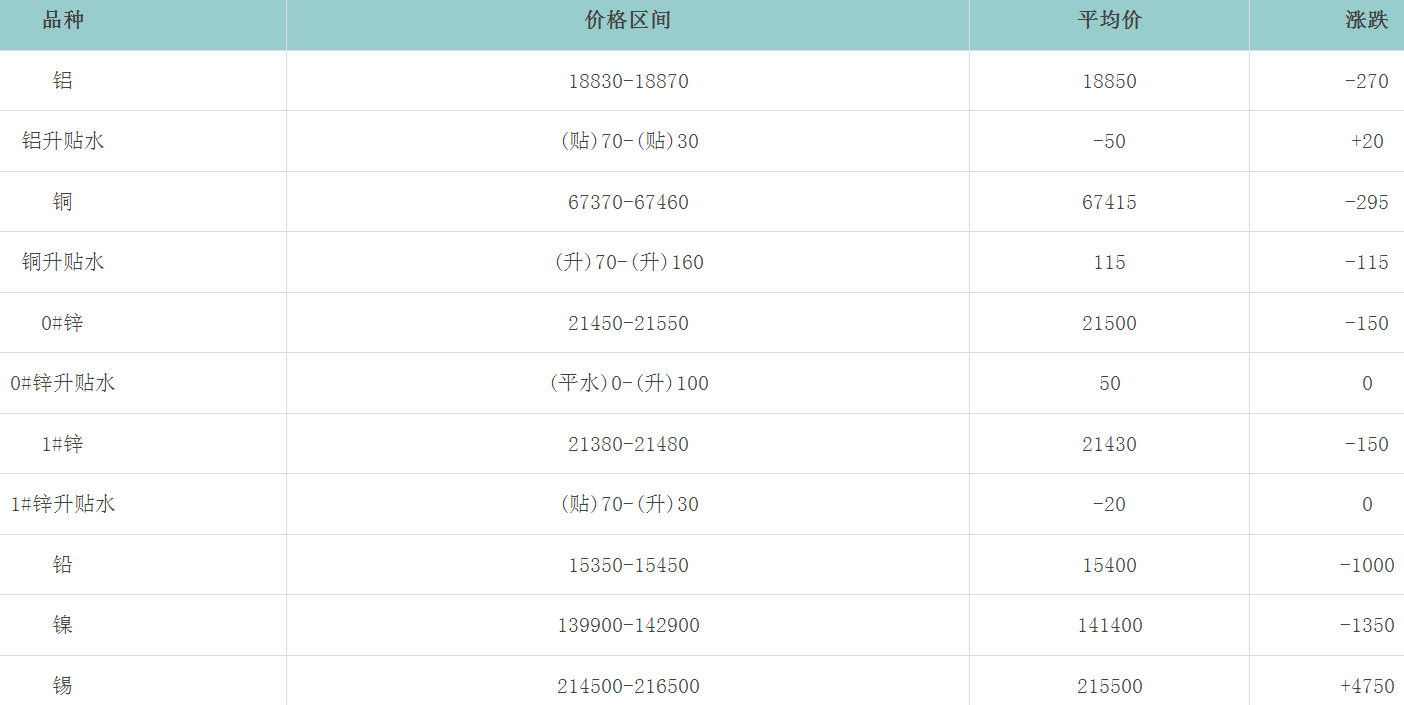Click the 1#锌升贴水 row label
The width and height of the screenshot is (1404, 705).
[x=63, y=504]
